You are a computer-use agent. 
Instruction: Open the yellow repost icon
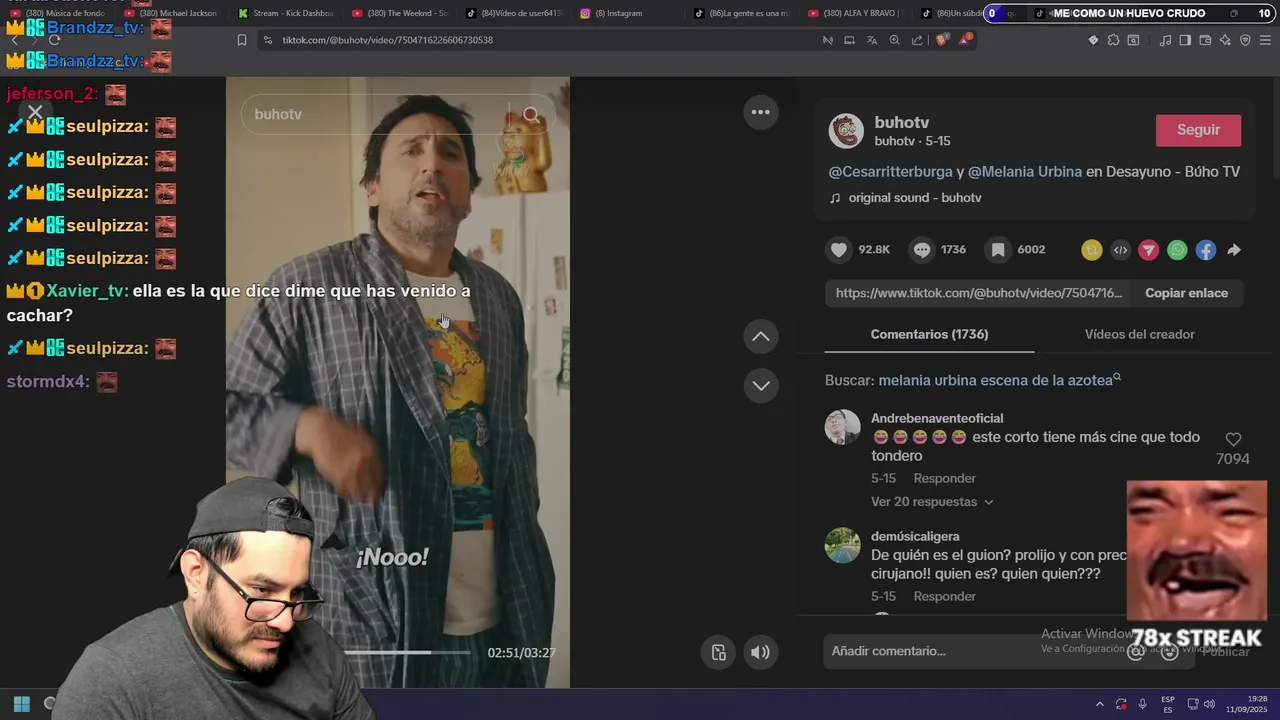[x=1092, y=250]
